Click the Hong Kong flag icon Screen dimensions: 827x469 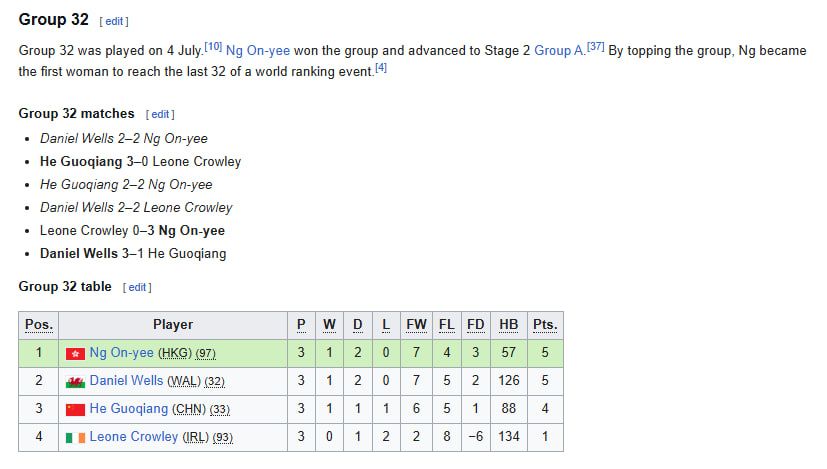pyautogui.click(x=75, y=353)
